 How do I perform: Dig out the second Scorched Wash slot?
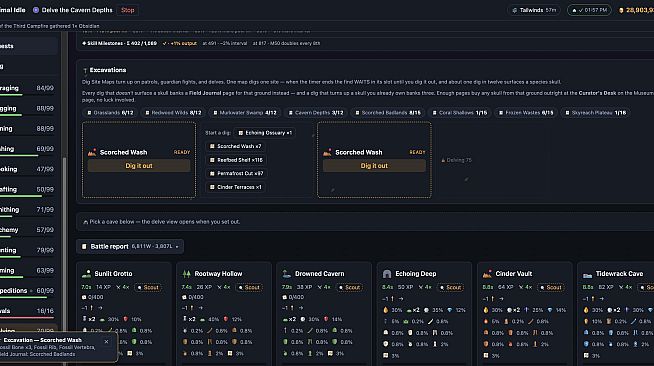(x=374, y=166)
